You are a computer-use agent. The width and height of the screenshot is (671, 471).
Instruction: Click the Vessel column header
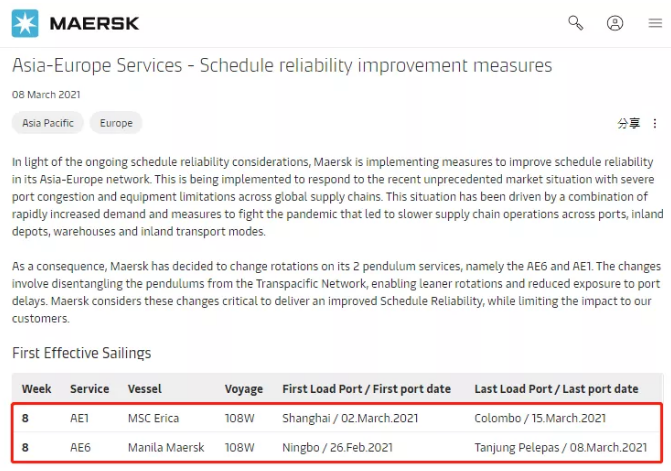(145, 389)
